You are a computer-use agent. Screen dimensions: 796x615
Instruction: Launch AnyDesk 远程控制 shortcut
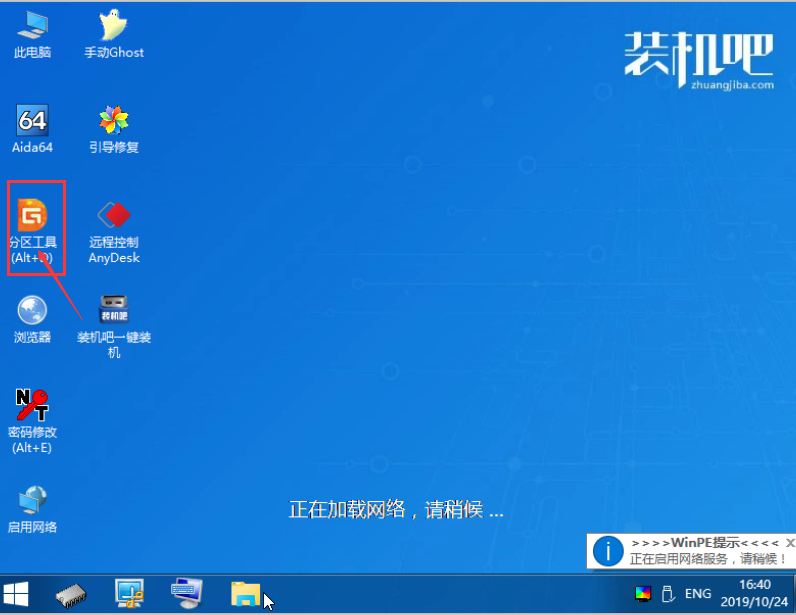[113, 221]
